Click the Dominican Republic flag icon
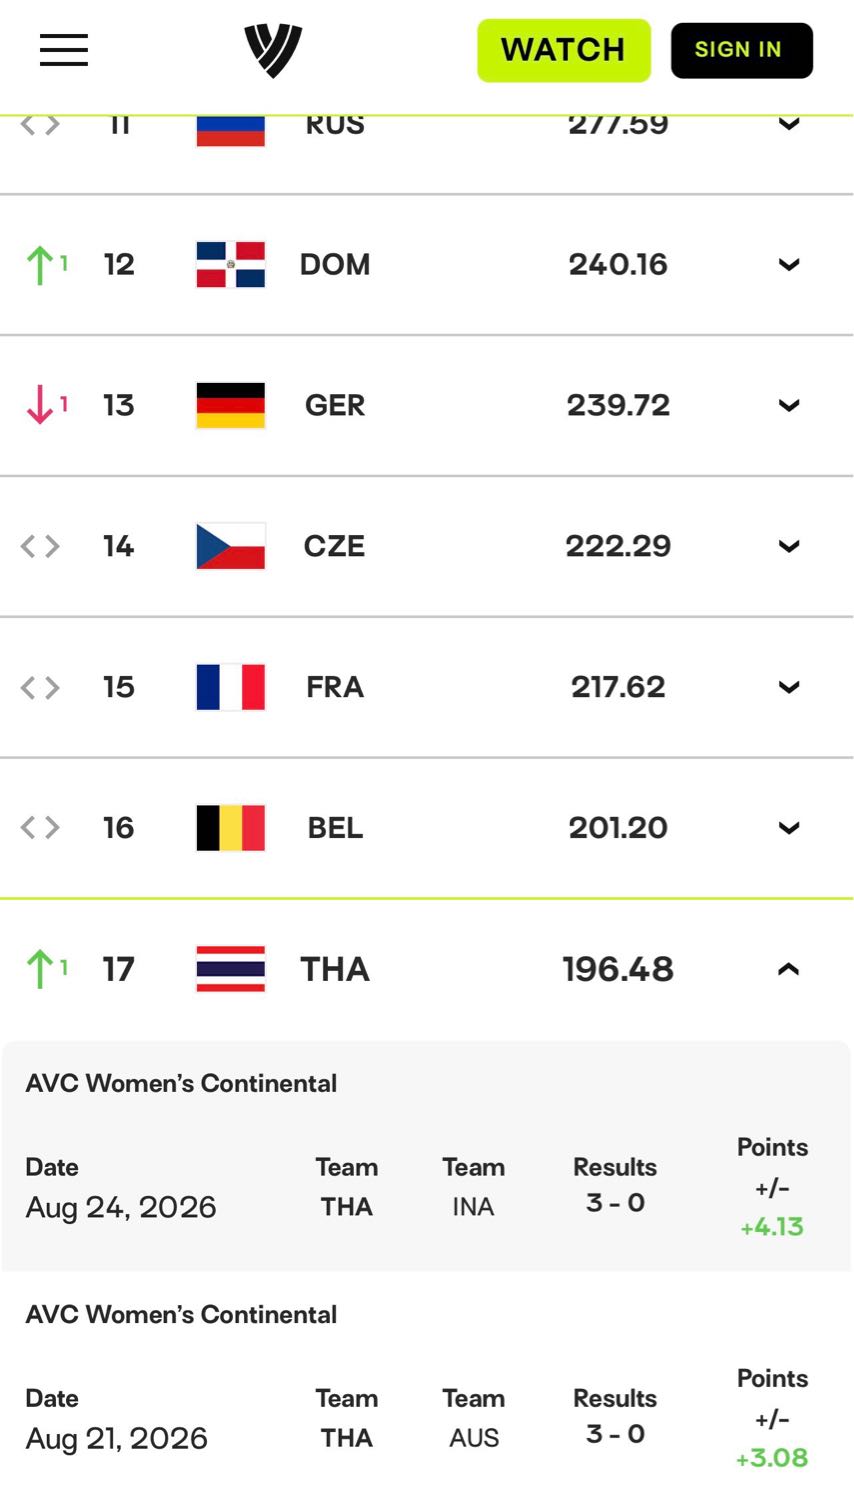This screenshot has height=1500, width=854. click(x=231, y=265)
